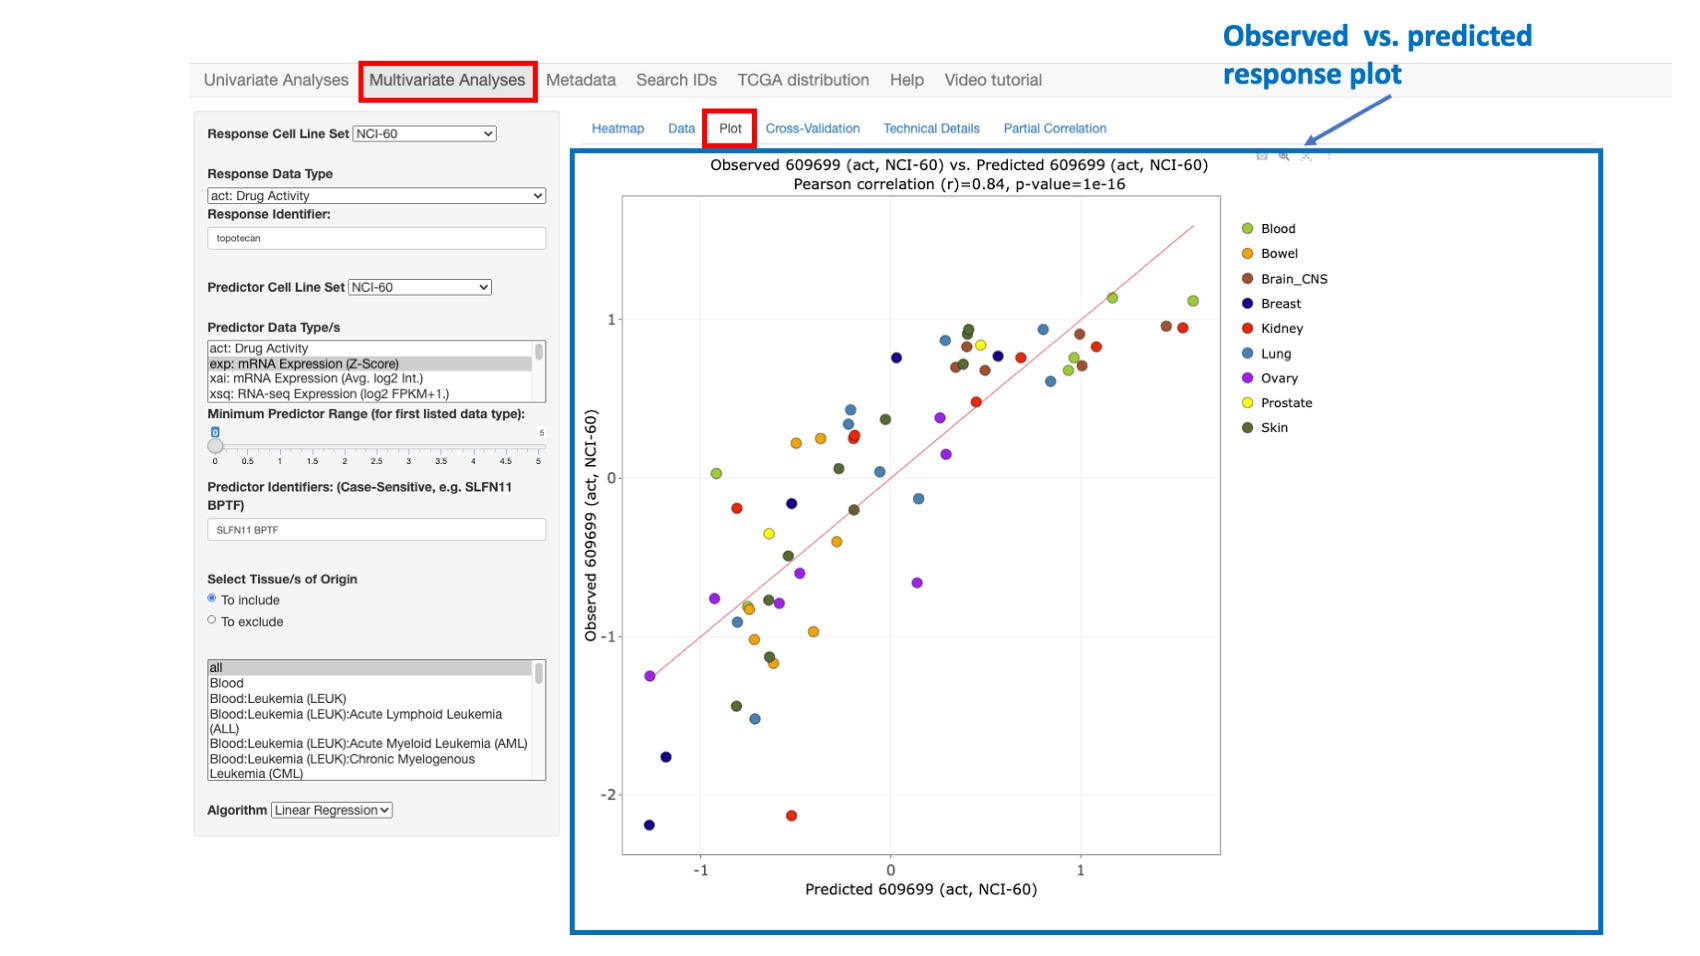Open the Response Cell Line Set dropdown

pyautogui.click(x=423, y=133)
